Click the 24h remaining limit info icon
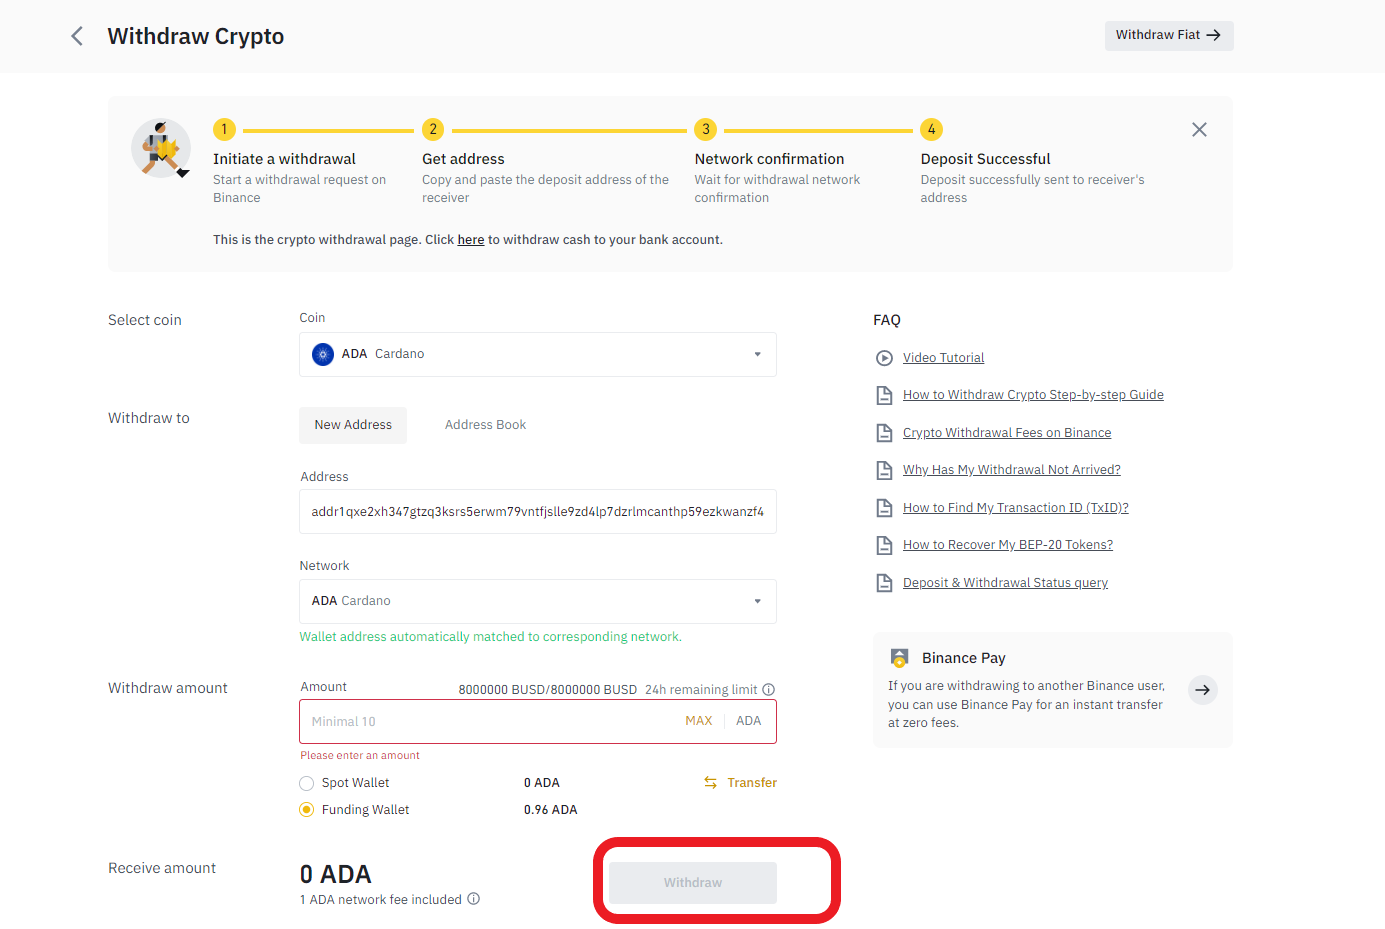This screenshot has width=1385, height=929. click(x=768, y=690)
